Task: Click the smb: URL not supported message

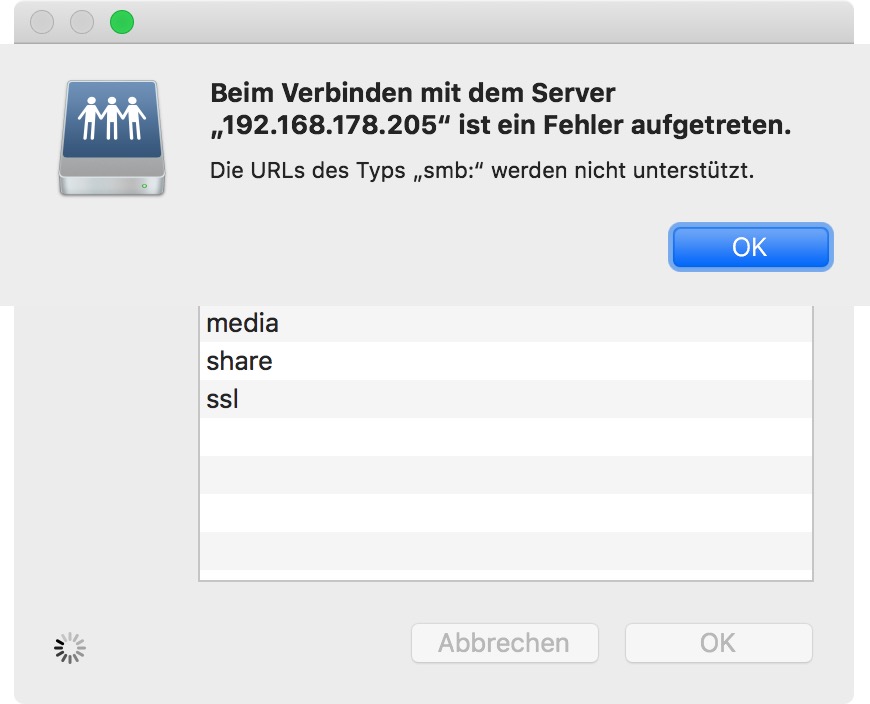Action: click(481, 170)
